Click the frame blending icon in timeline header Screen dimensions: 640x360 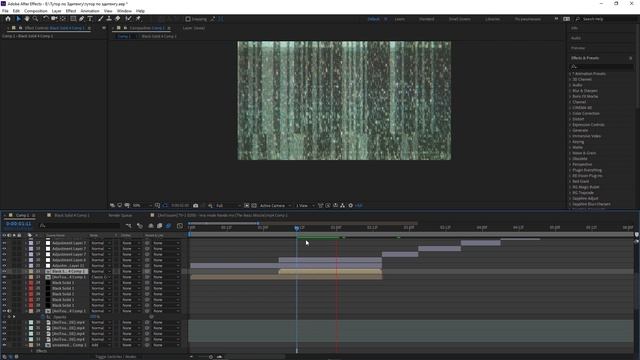pyautogui.click(x=160, y=226)
